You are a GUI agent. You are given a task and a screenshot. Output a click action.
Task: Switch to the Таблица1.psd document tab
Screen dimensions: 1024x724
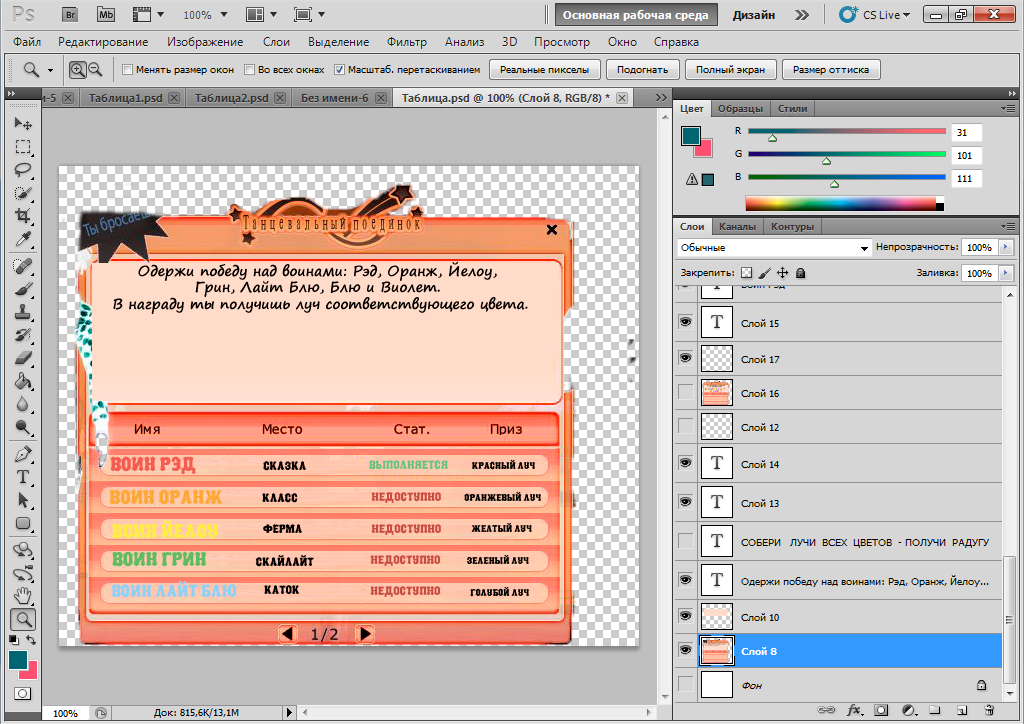click(x=125, y=98)
